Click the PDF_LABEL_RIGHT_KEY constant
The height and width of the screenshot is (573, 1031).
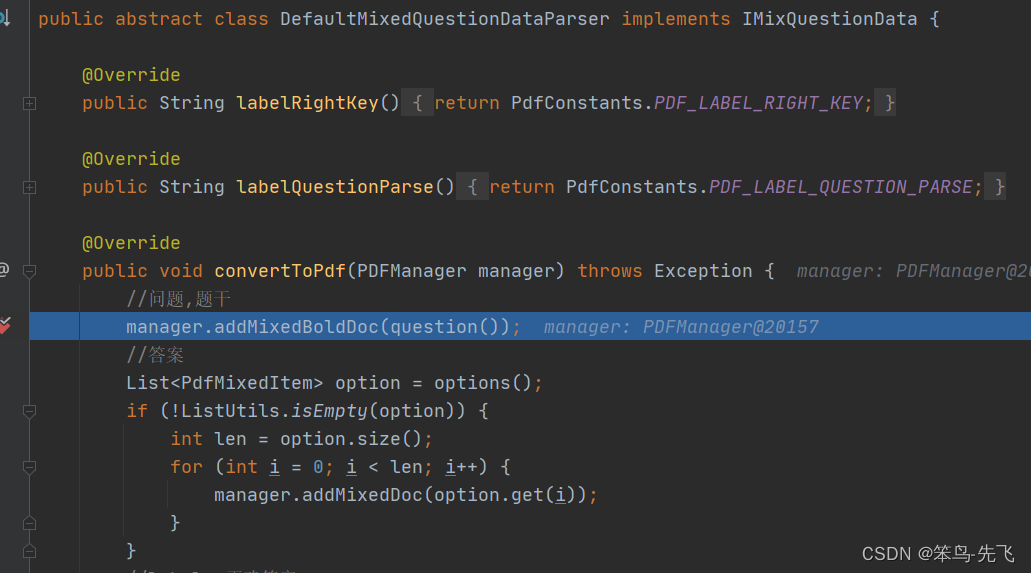tap(758, 103)
